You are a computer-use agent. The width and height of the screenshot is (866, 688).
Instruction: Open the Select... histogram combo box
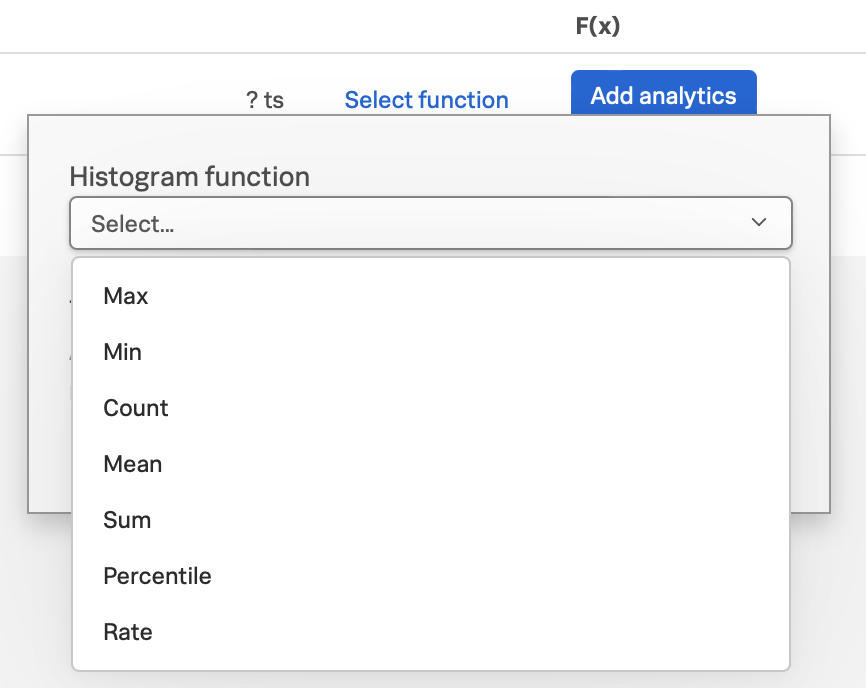[x=431, y=223]
